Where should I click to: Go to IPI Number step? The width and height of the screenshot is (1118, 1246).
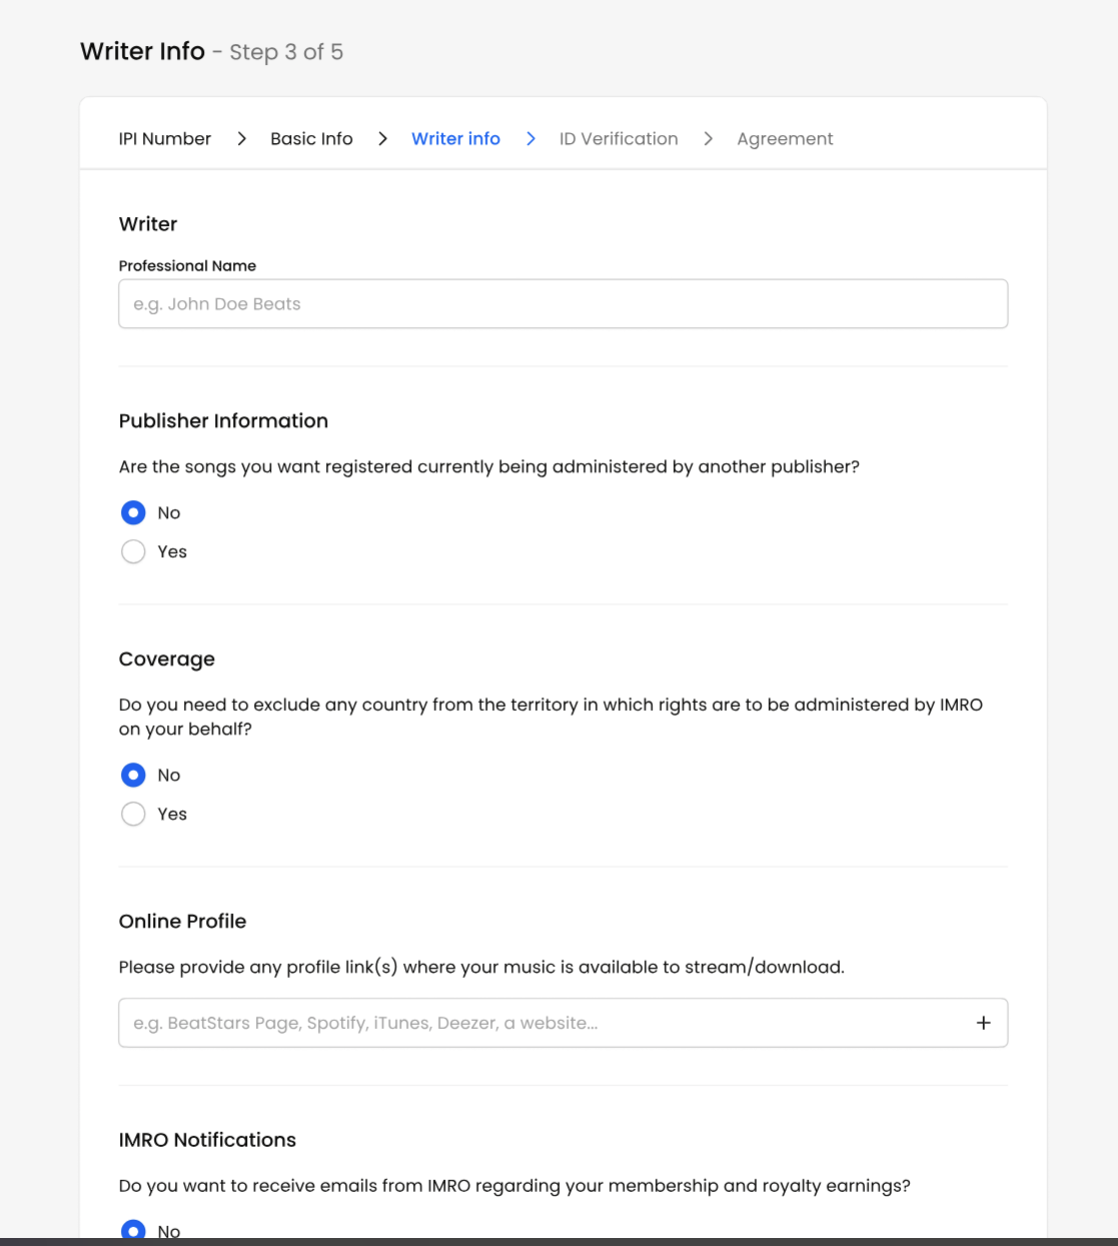pos(165,139)
